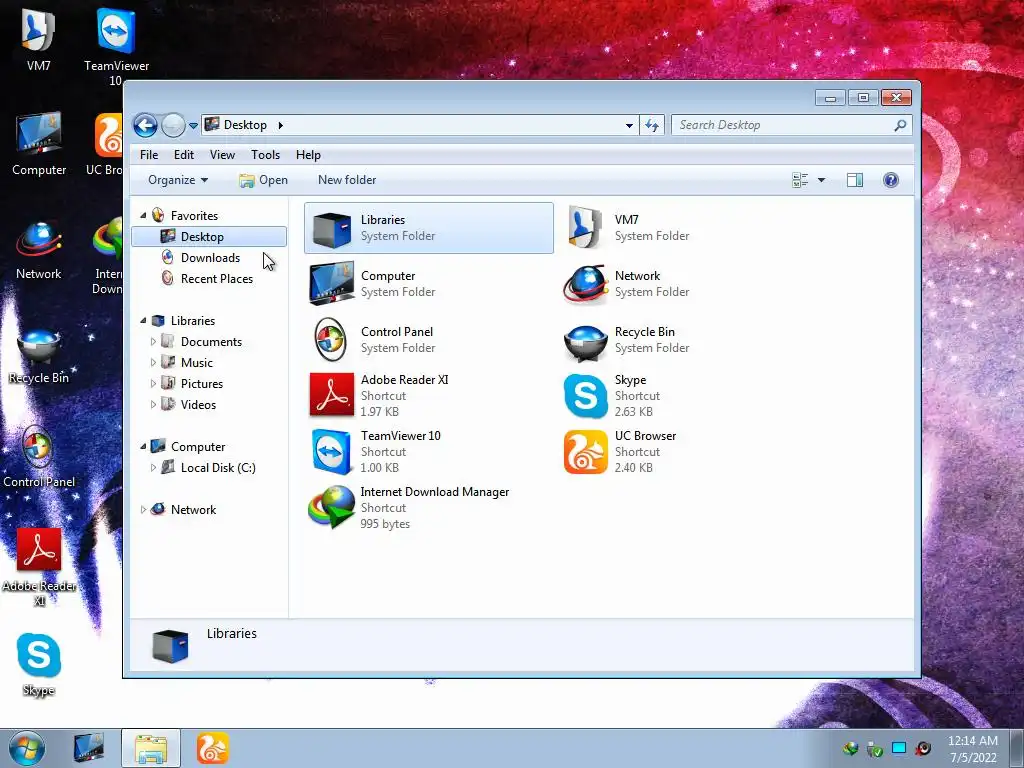Open the view options dropdown arrow

pos(822,180)
